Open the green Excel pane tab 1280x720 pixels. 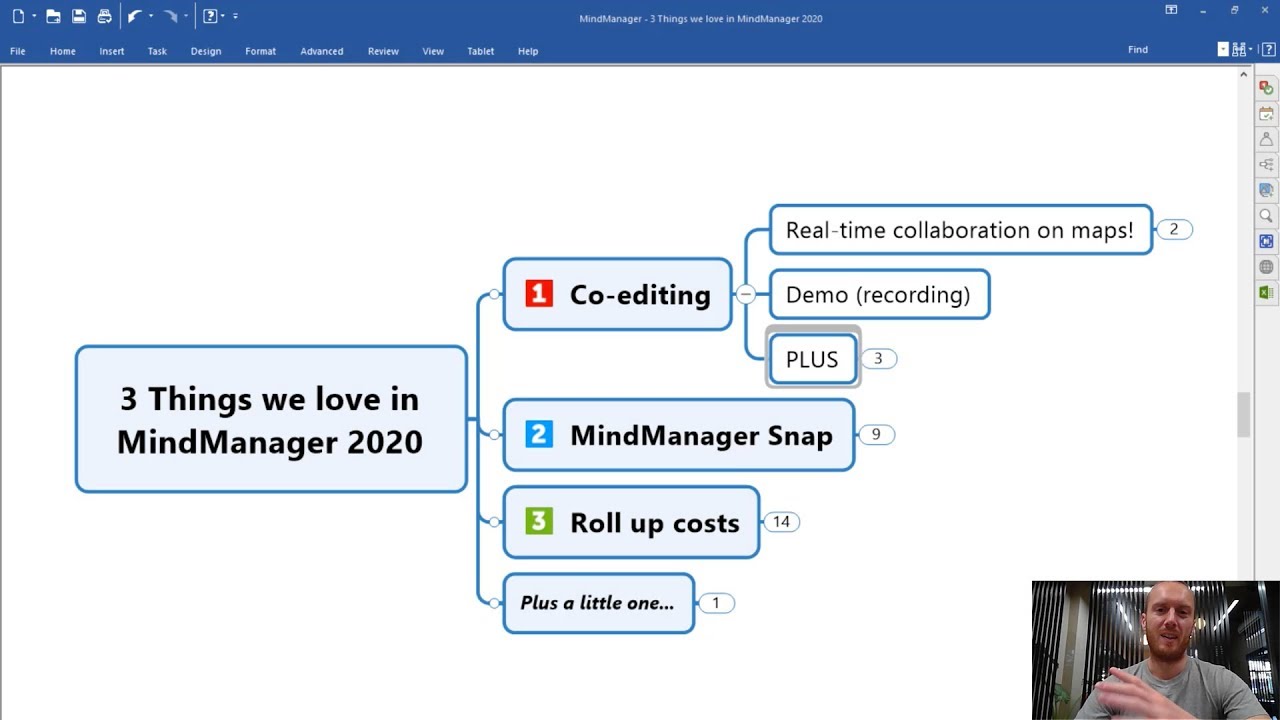1266,292
